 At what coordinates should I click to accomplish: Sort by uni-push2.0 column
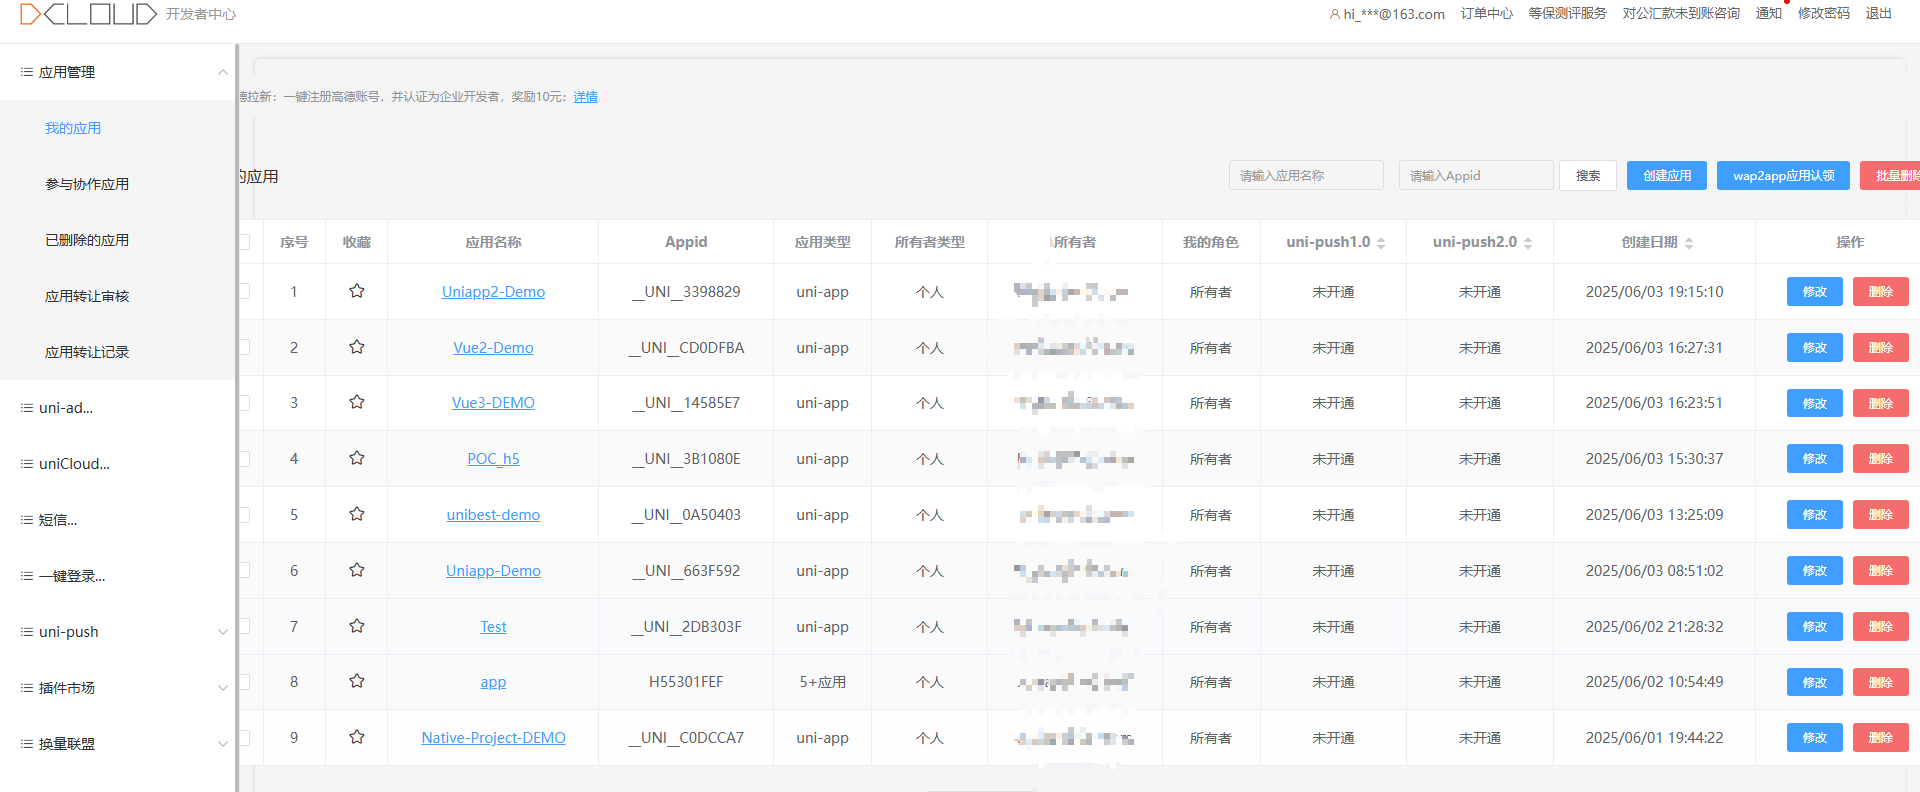(1528, 243)
